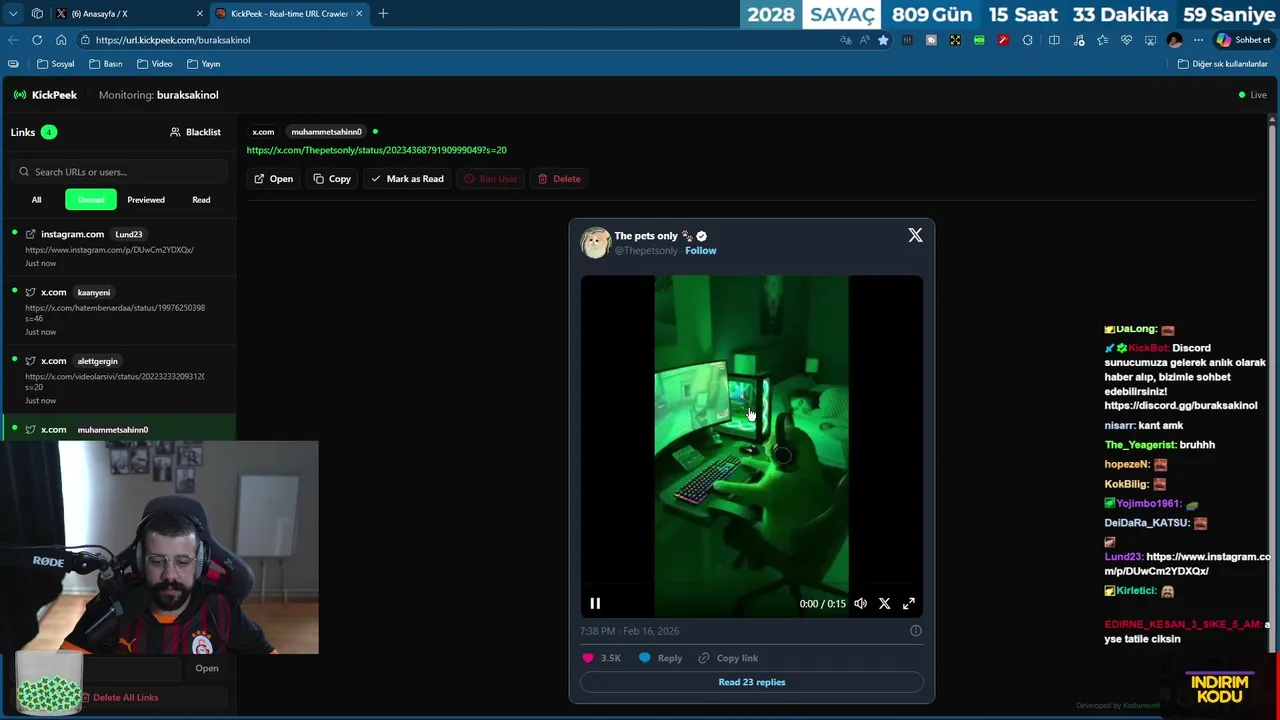Toggle the split screen icon
Screen dimensions: 1280x720
(x=1054, y=40)
